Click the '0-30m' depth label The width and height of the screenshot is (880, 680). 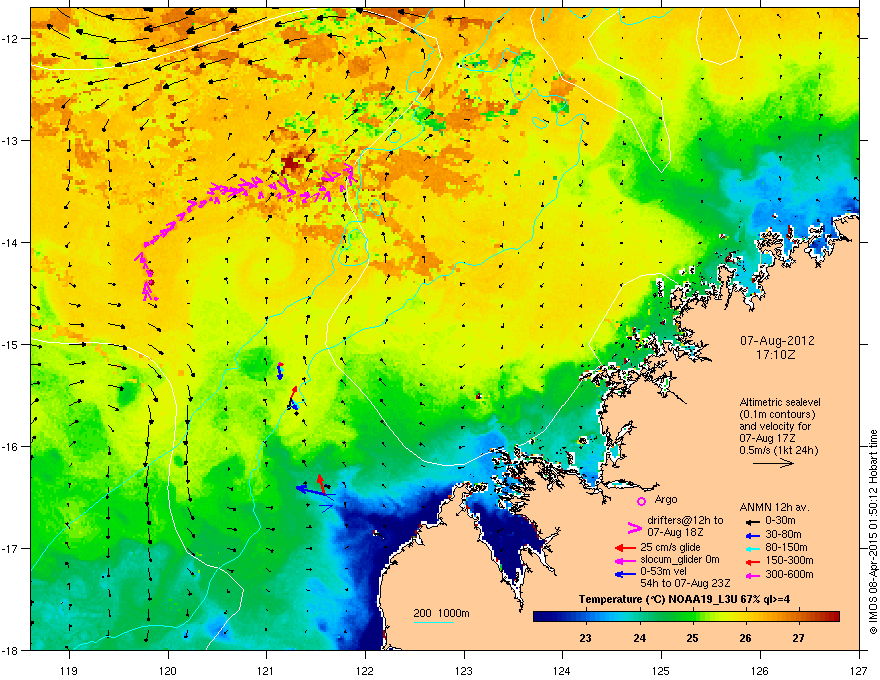pyautogui.click(x=780, y=521)
